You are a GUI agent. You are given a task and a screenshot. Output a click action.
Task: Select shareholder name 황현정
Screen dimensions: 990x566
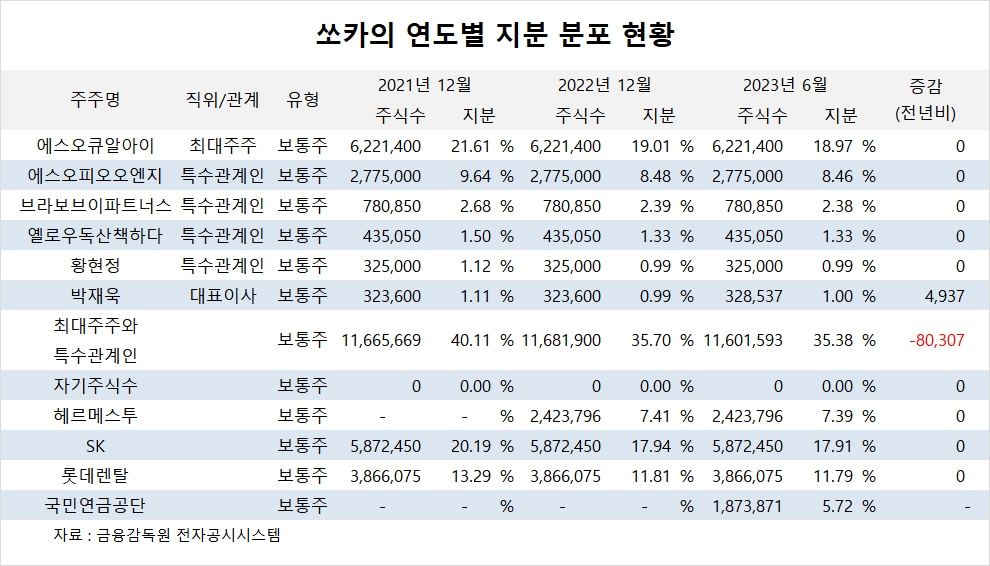point(95,266)
